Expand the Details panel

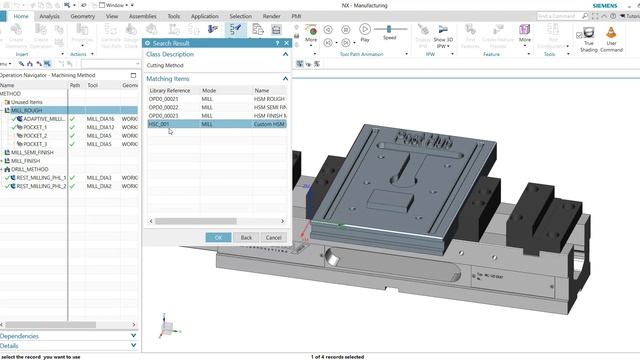coord(133,345)
